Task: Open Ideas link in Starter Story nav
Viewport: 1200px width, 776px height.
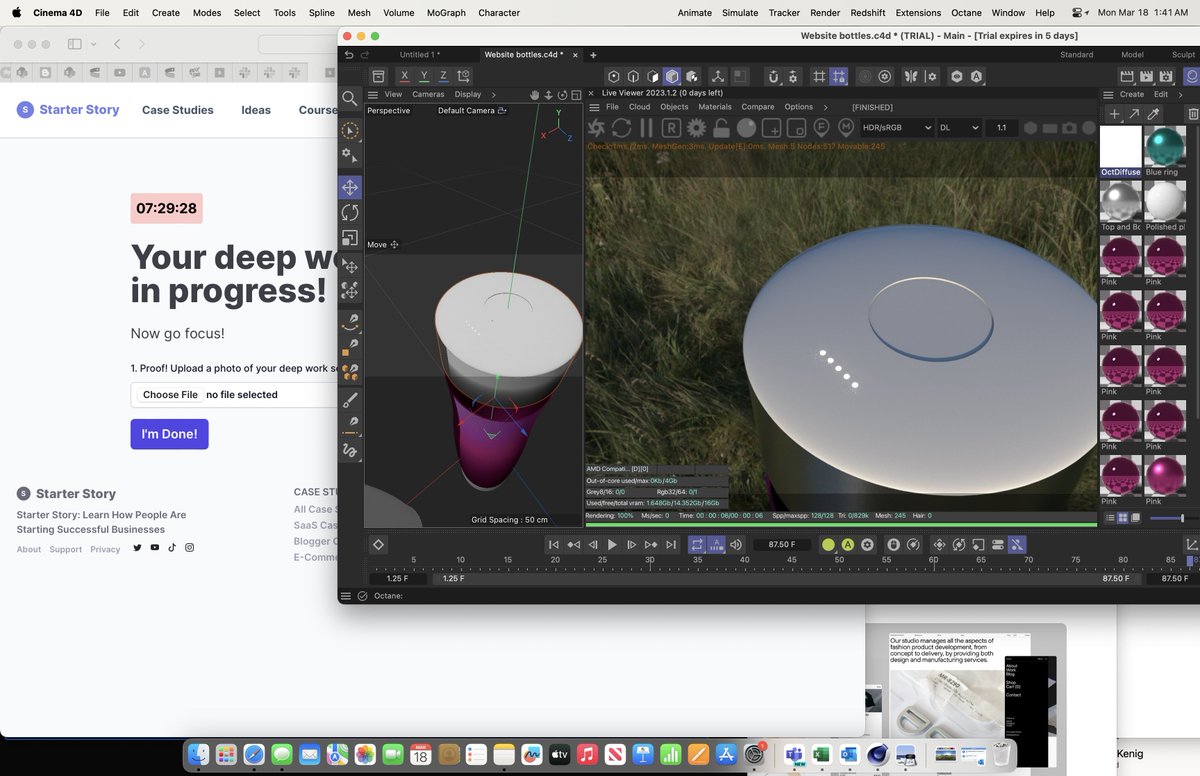Action: pyautogui.click(x=256, y=110)
